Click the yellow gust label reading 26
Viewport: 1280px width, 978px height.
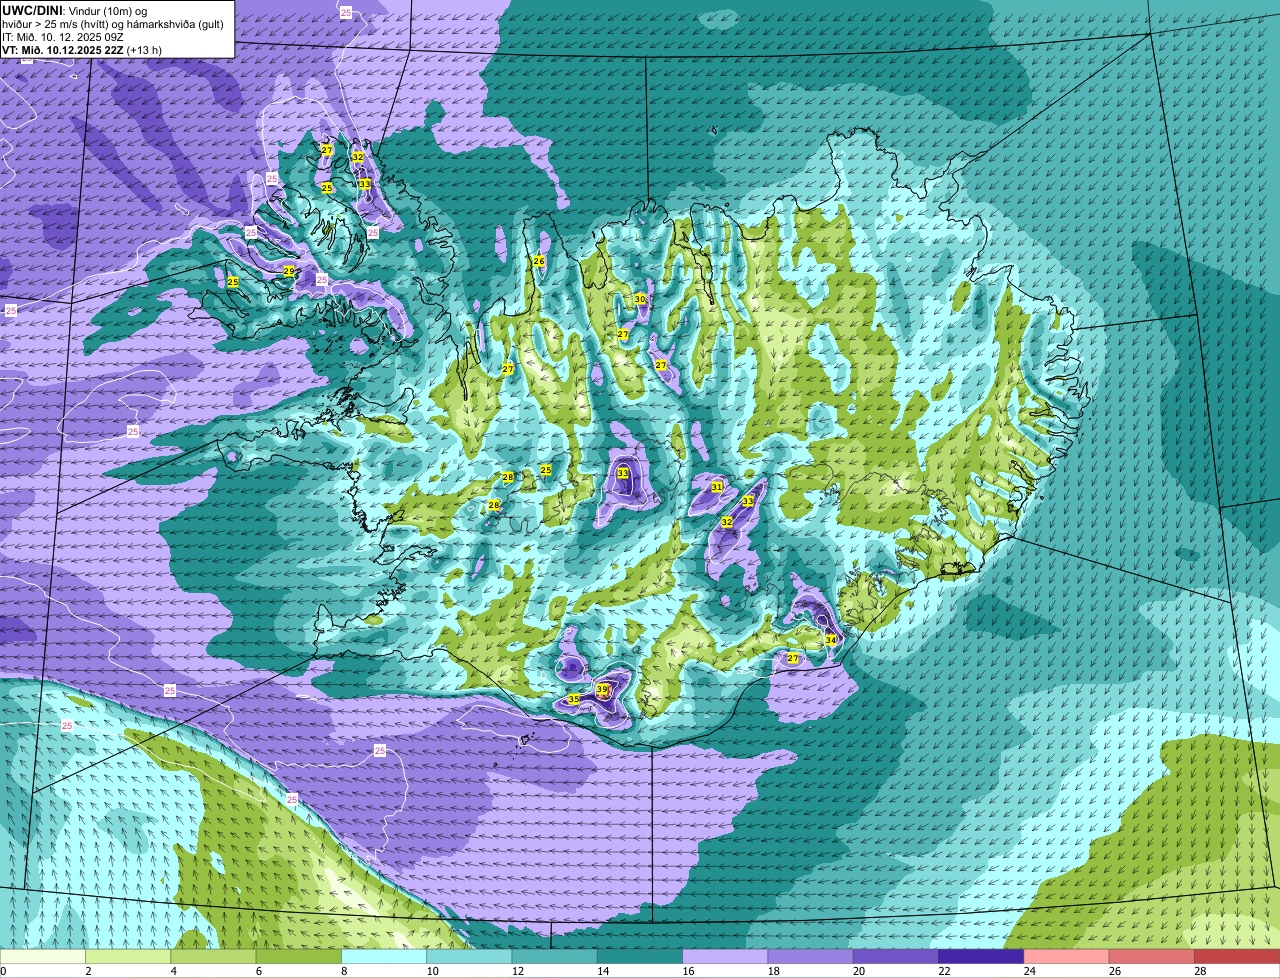pos(539,261)
